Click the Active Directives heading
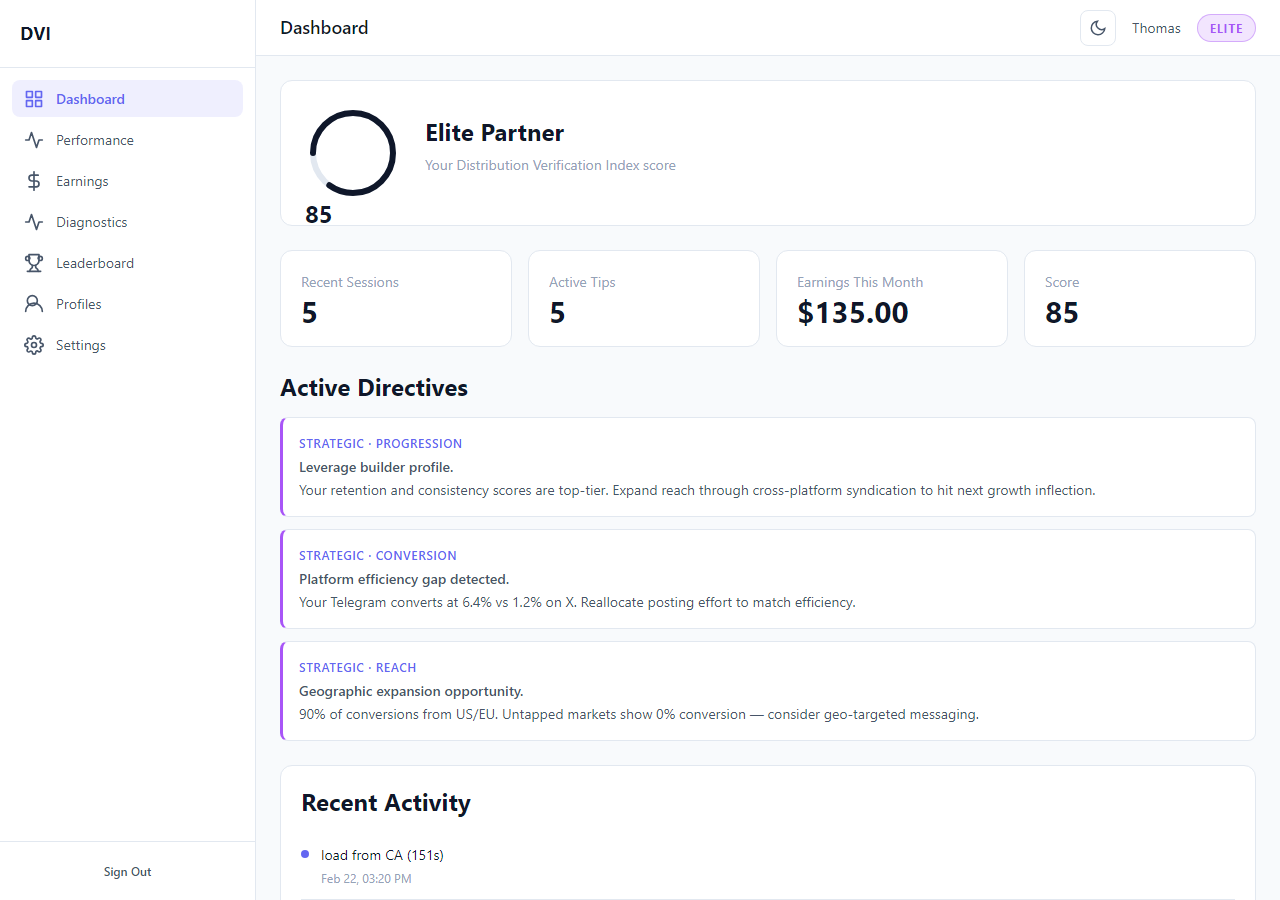1280x900 pixels. click(x=374, y=388)
